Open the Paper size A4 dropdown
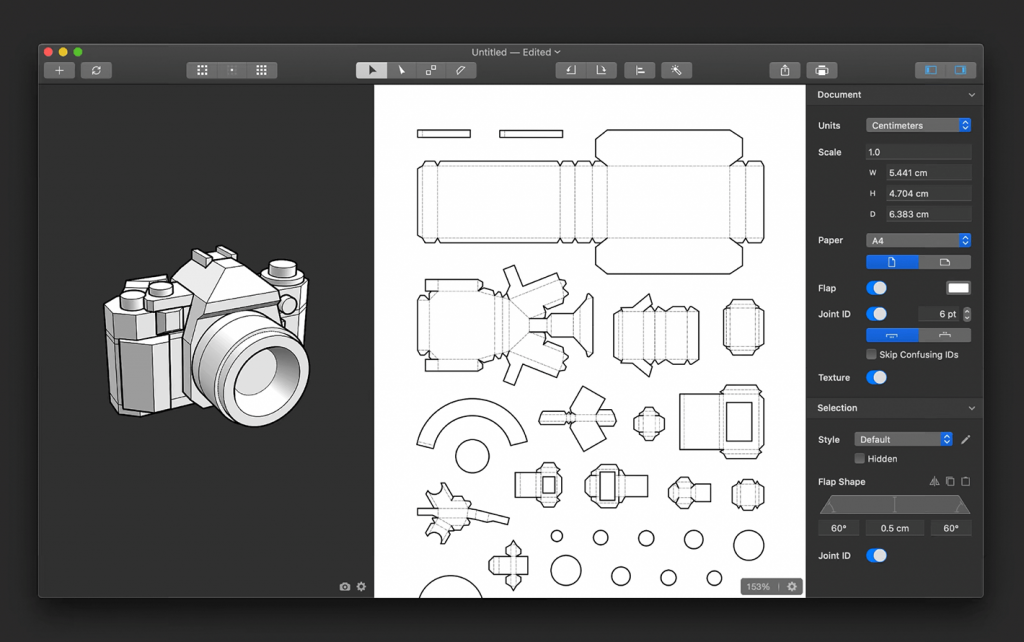This screenshot has height=642, width=1024. [918, 240]
